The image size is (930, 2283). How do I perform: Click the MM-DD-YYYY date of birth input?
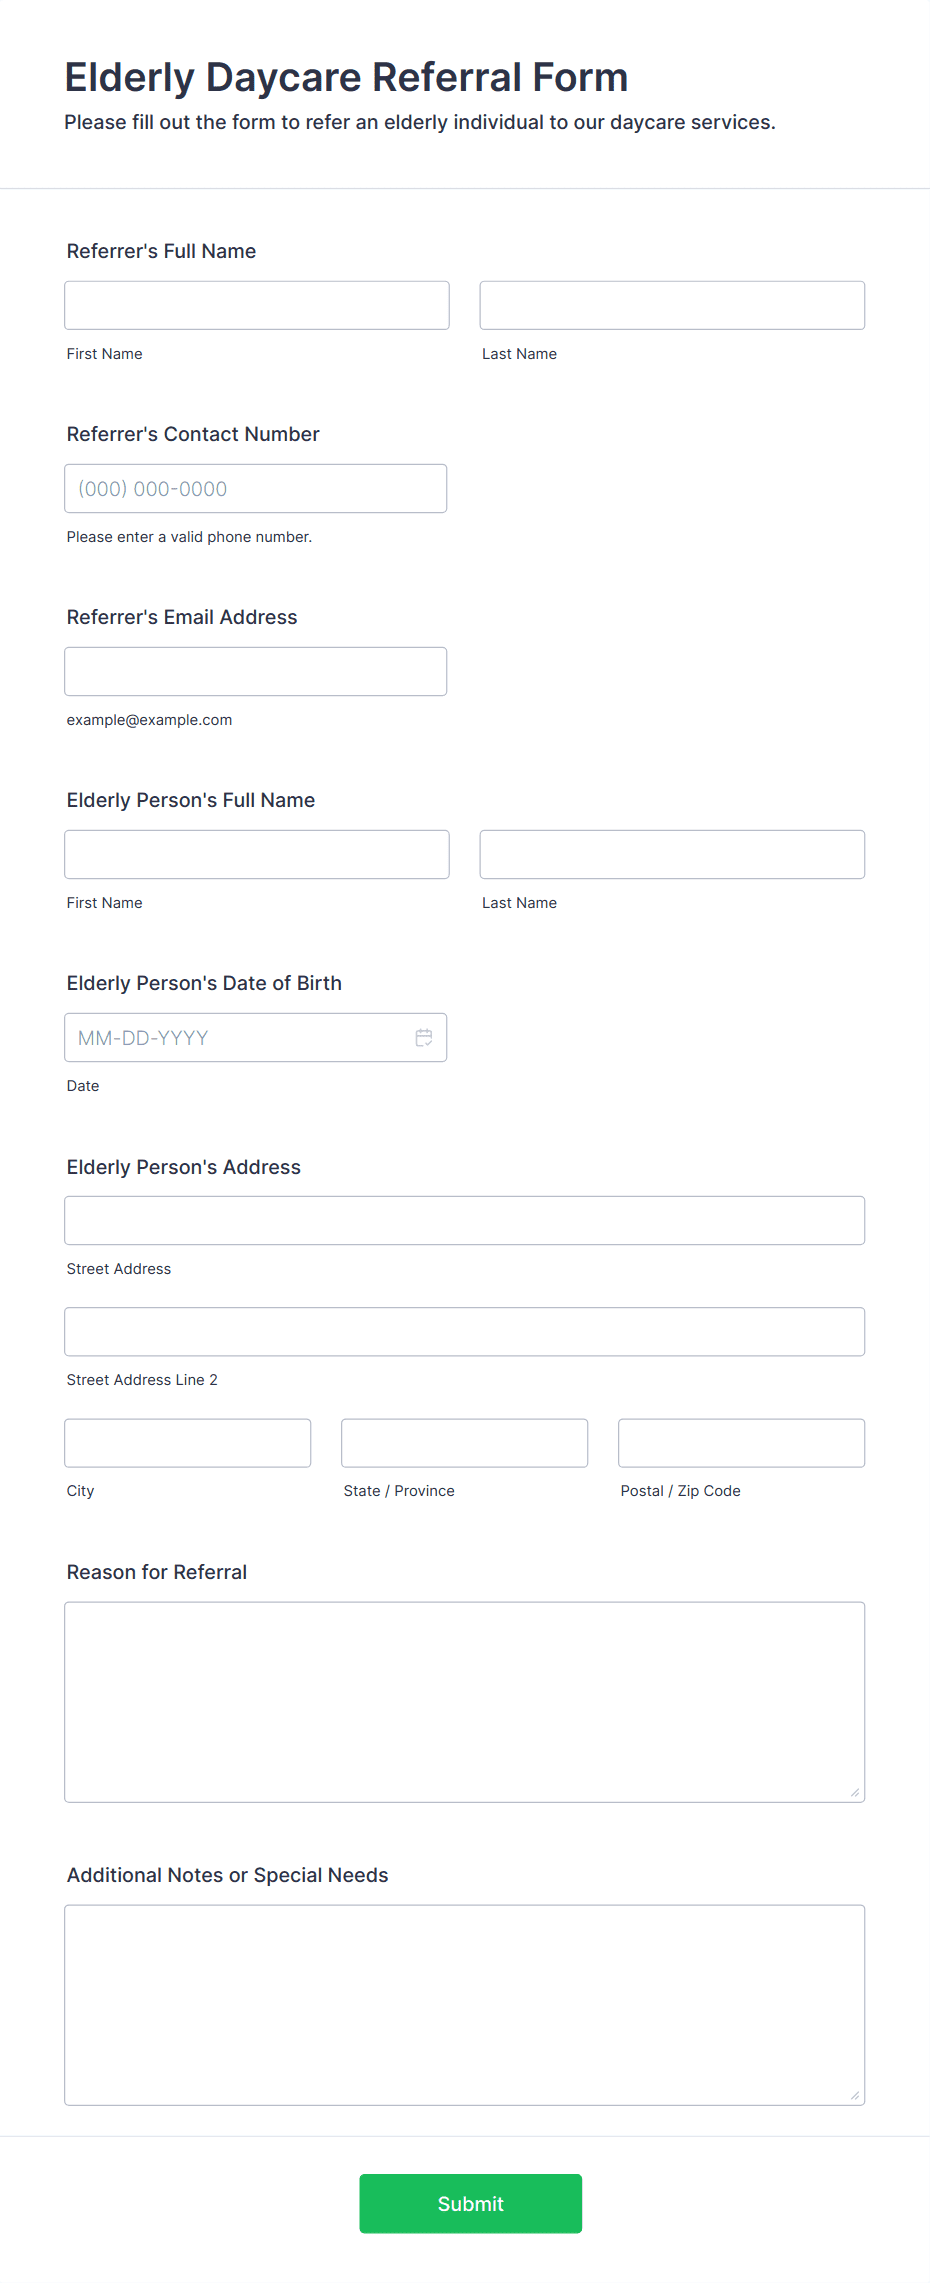tap(240, 1038)
